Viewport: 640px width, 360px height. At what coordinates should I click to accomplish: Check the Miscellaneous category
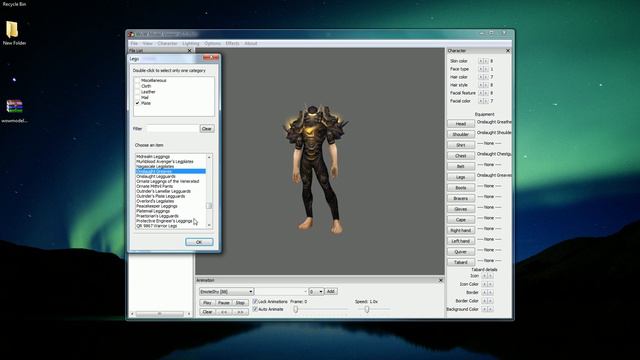click(138, 80)
